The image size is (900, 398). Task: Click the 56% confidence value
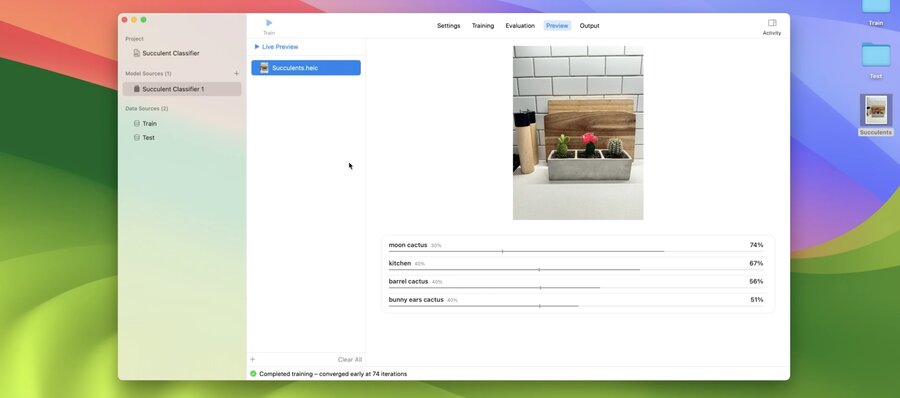756,281
